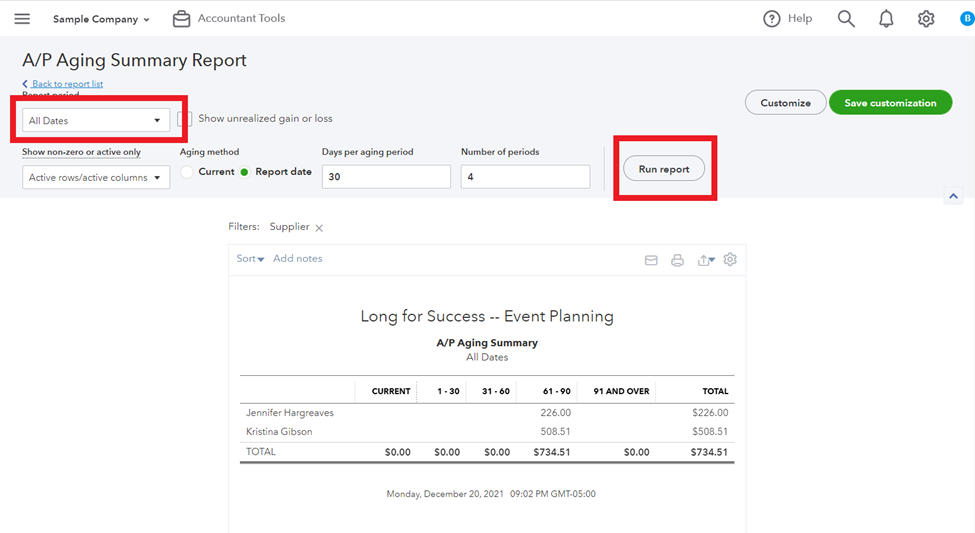
Task: Click the Days per aging period field
Action: 386,177
